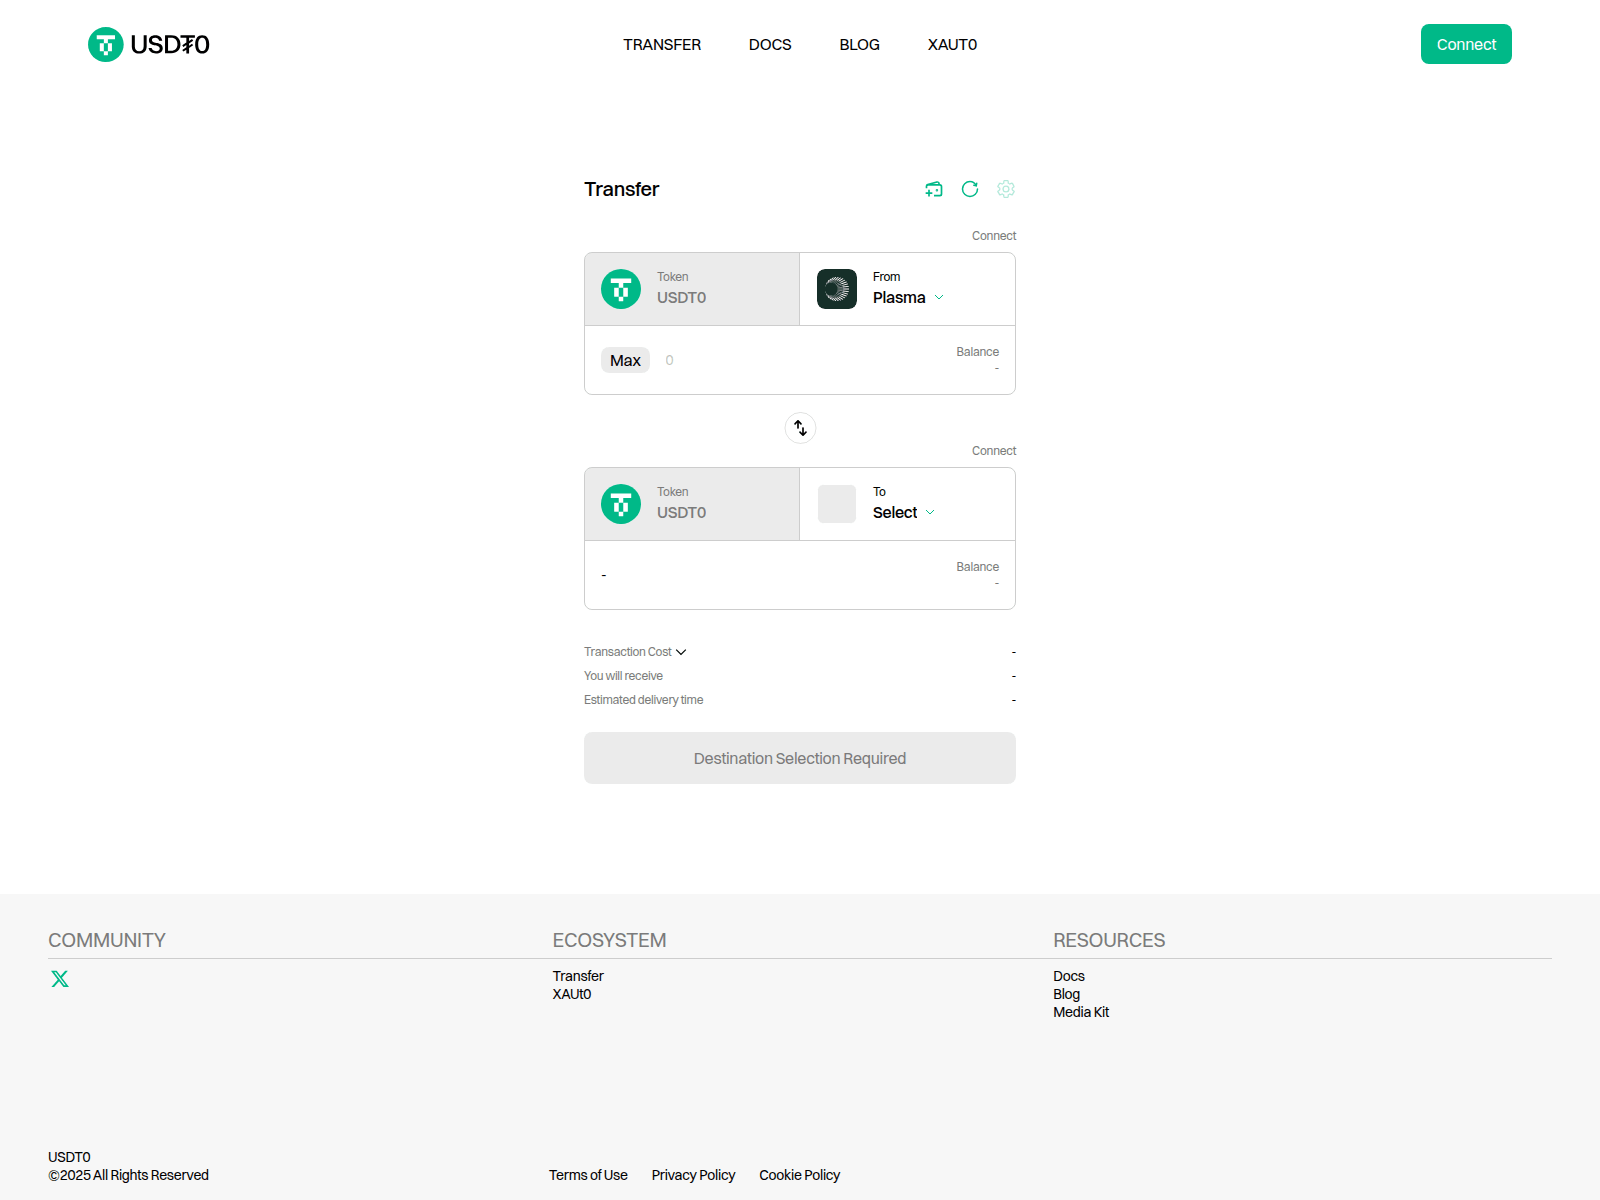1600x1200 pixels.
Task: Click the '©2025 All Rights Reserved' text
Action: click(128, 1175)
